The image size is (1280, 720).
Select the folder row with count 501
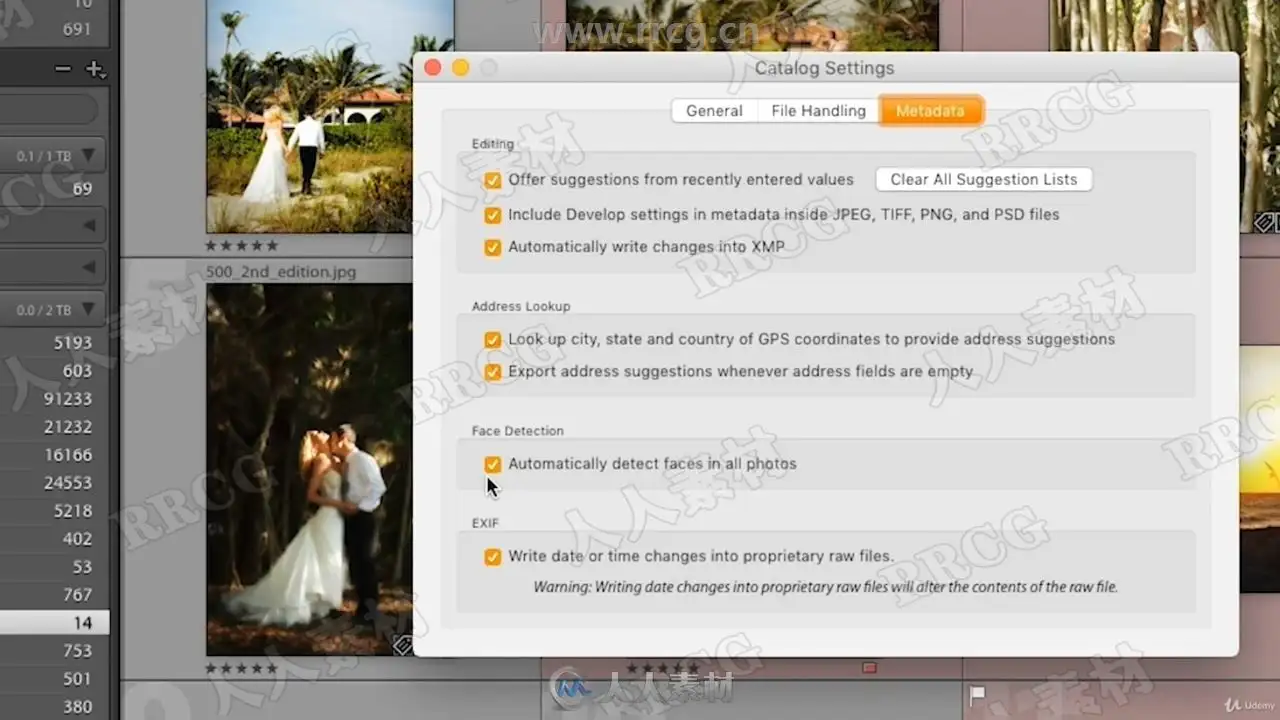pyautogui.click(x=54, y=679)
